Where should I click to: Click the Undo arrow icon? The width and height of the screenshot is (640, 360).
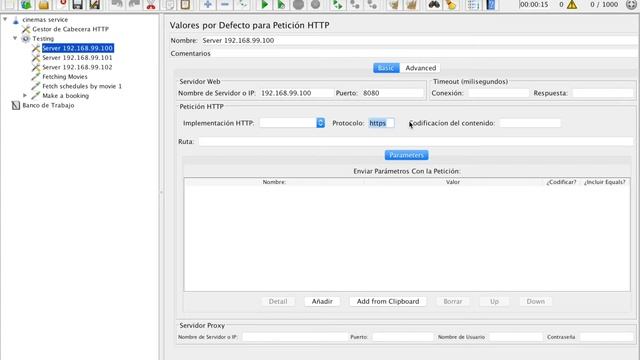tap(117, 4)
